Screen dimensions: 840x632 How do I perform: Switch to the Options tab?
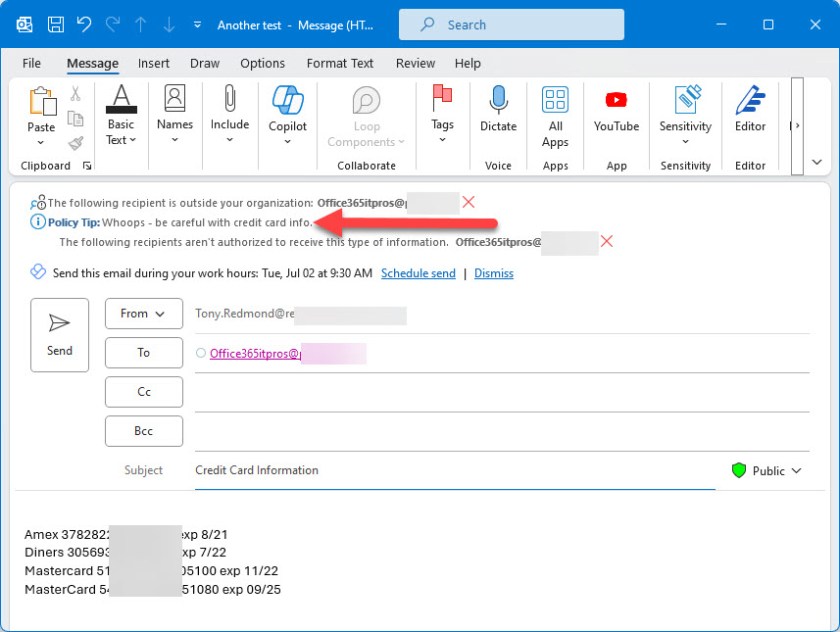262,63
